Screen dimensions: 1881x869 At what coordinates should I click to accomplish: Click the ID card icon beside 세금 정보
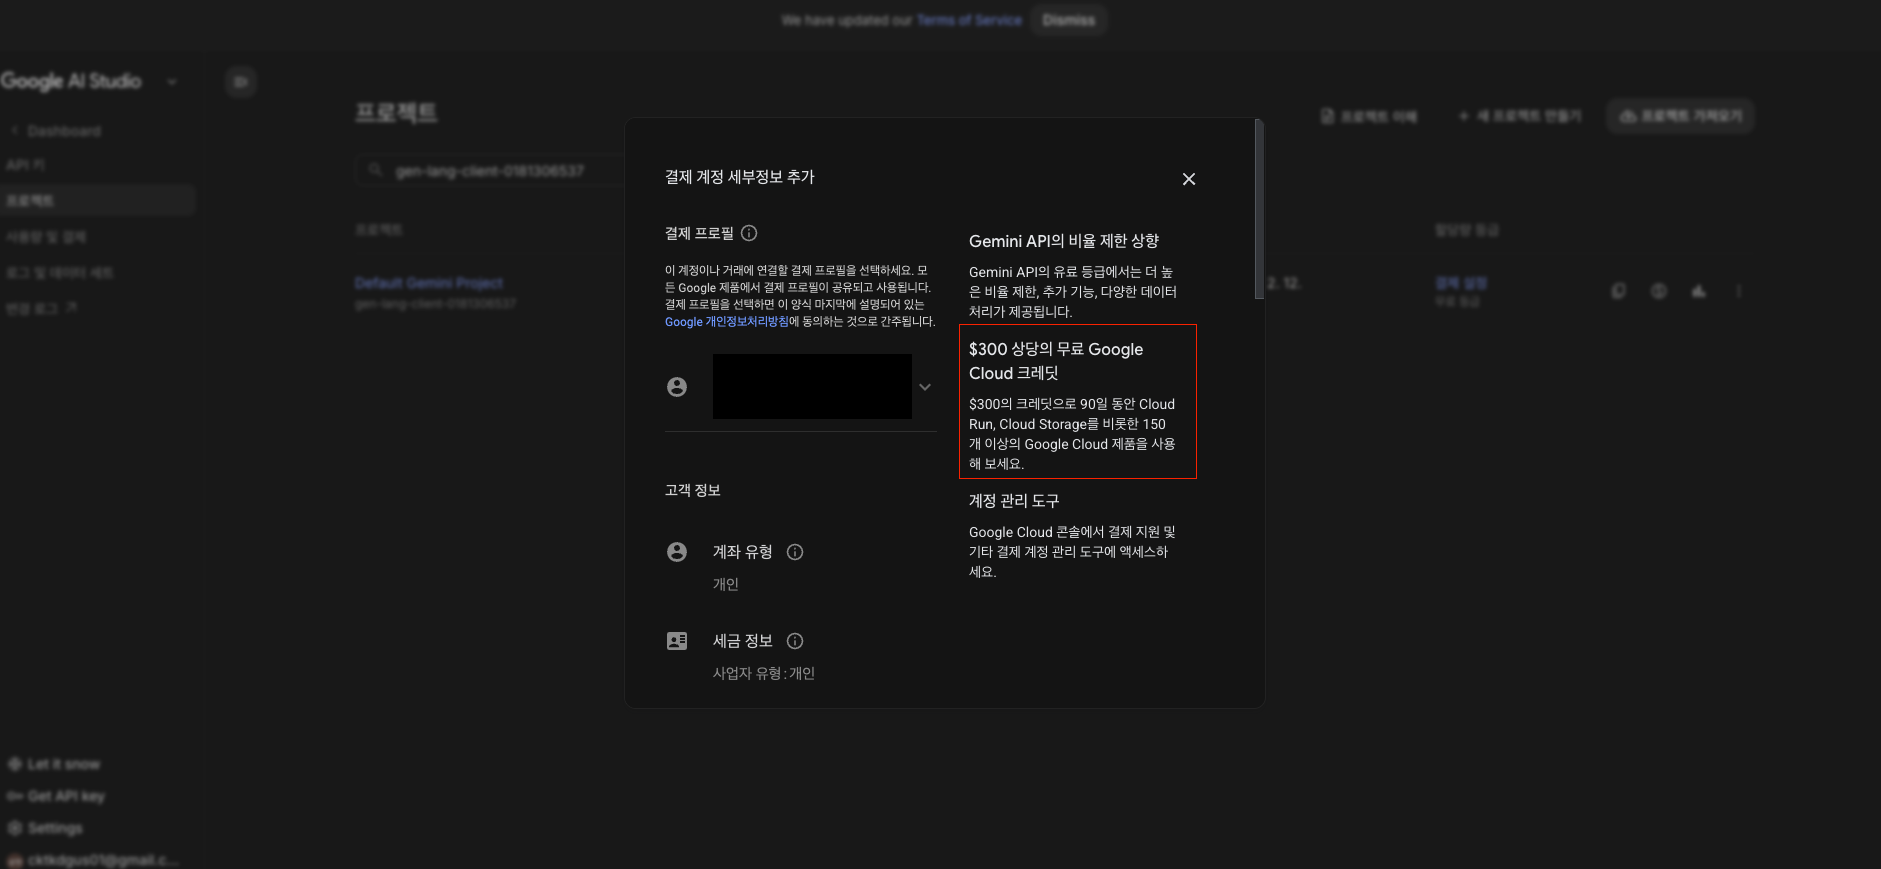coord(677,641)
